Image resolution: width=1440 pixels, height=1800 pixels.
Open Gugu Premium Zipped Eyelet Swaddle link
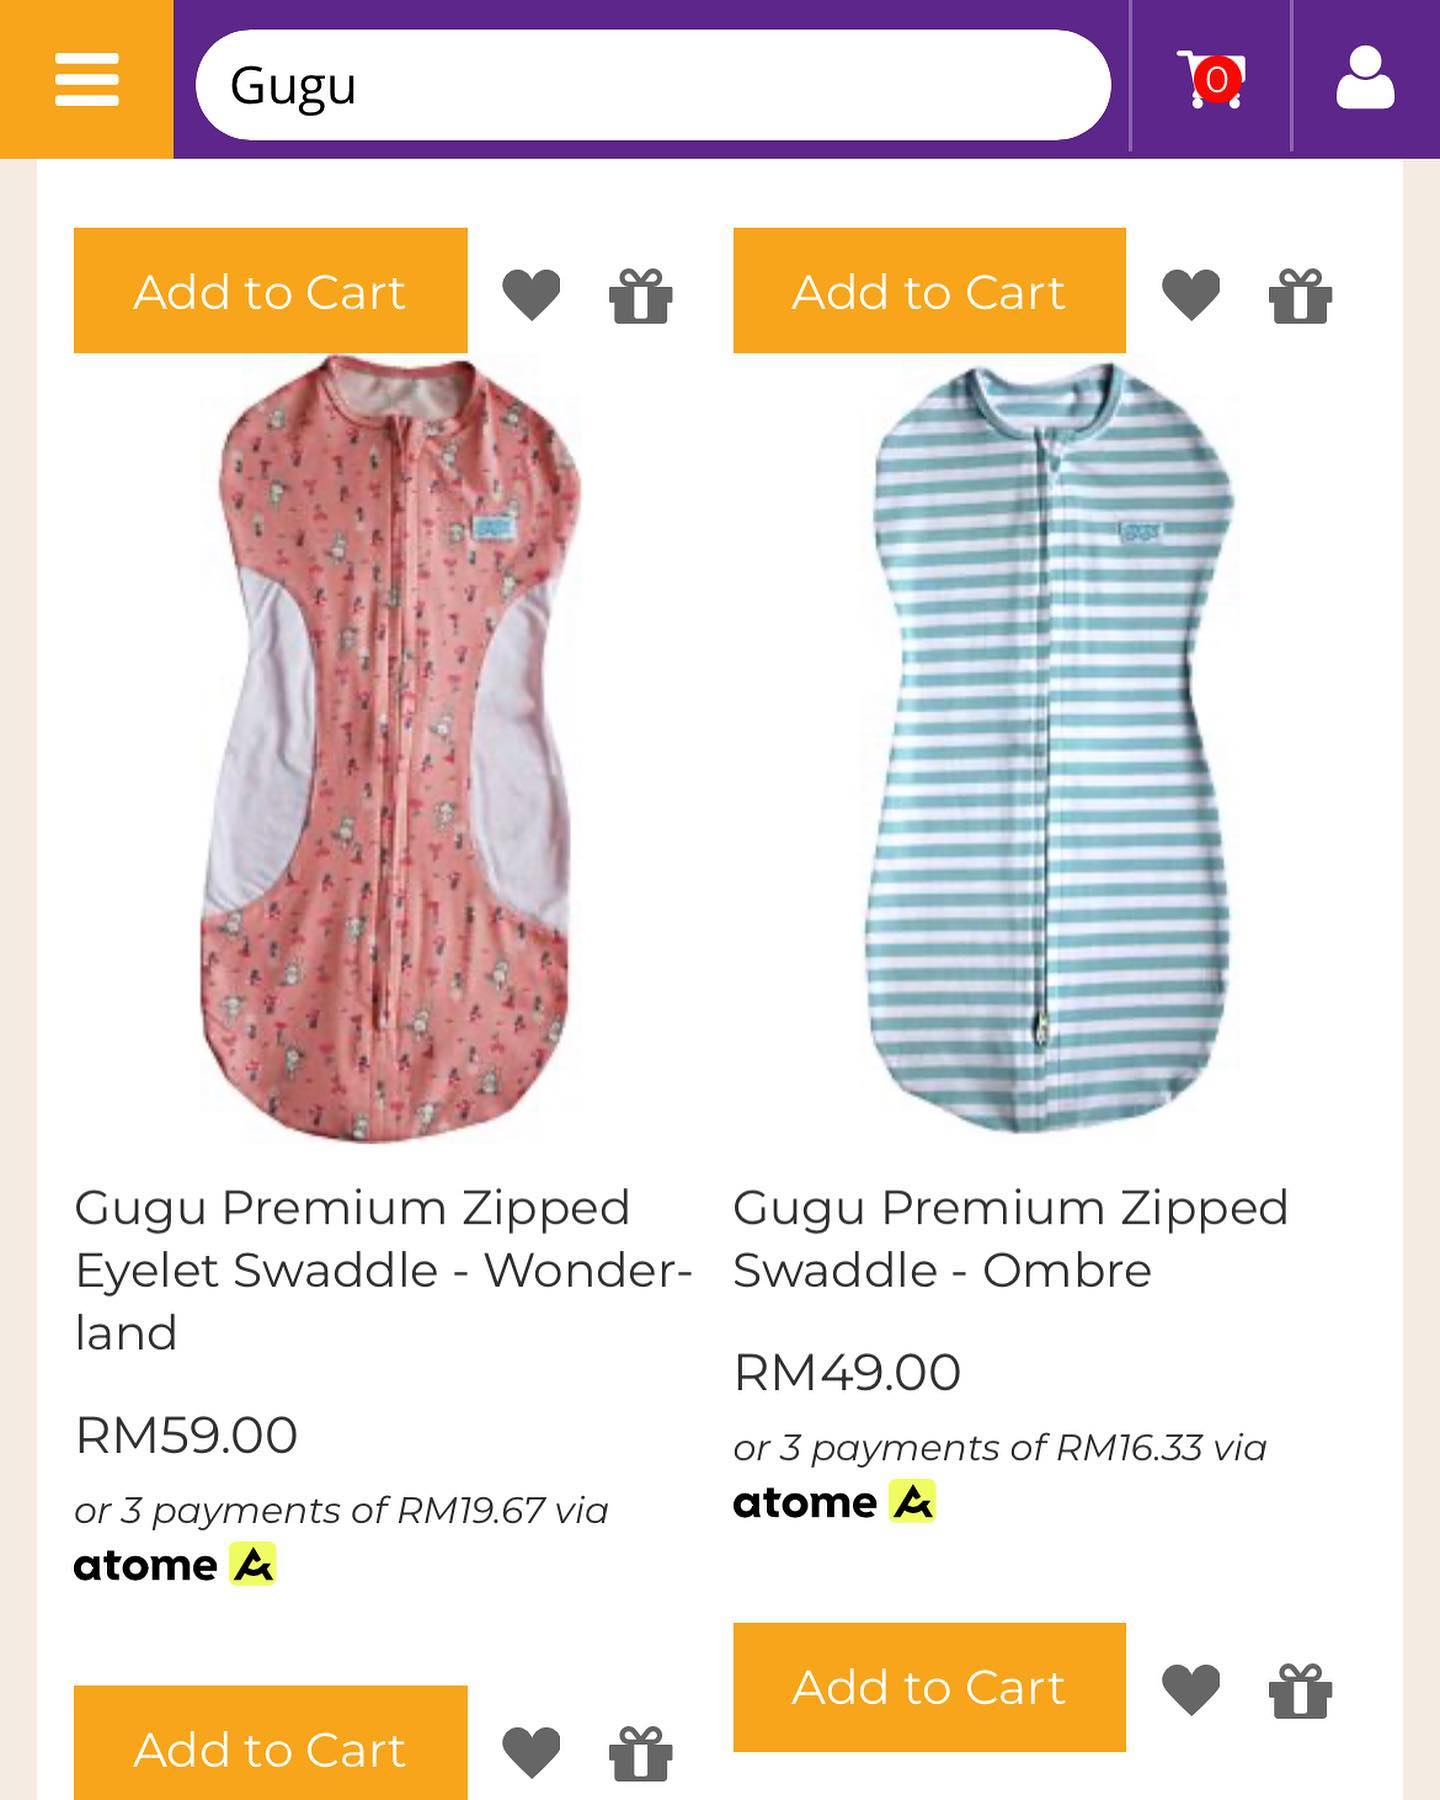click(383, 1269)
